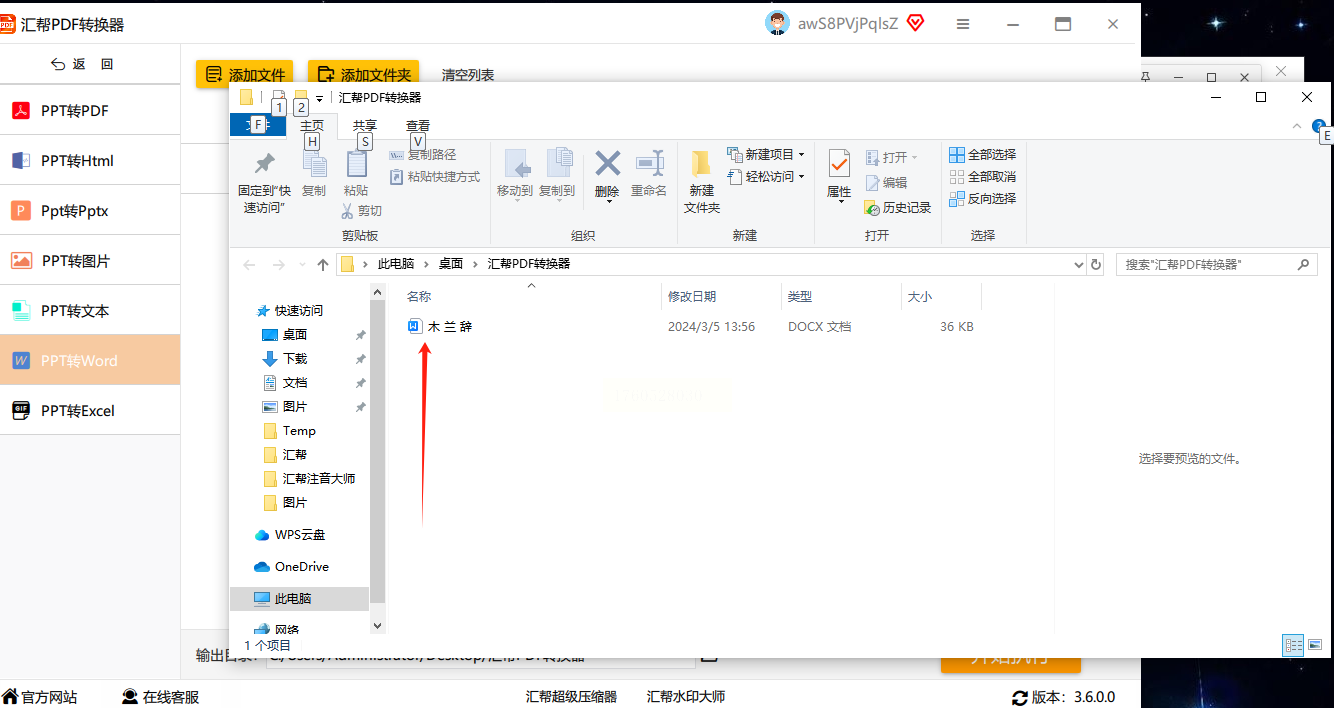Click 此电脑 in the address breadcrumb
The image size is (1334, 708).
pos(395,264)
